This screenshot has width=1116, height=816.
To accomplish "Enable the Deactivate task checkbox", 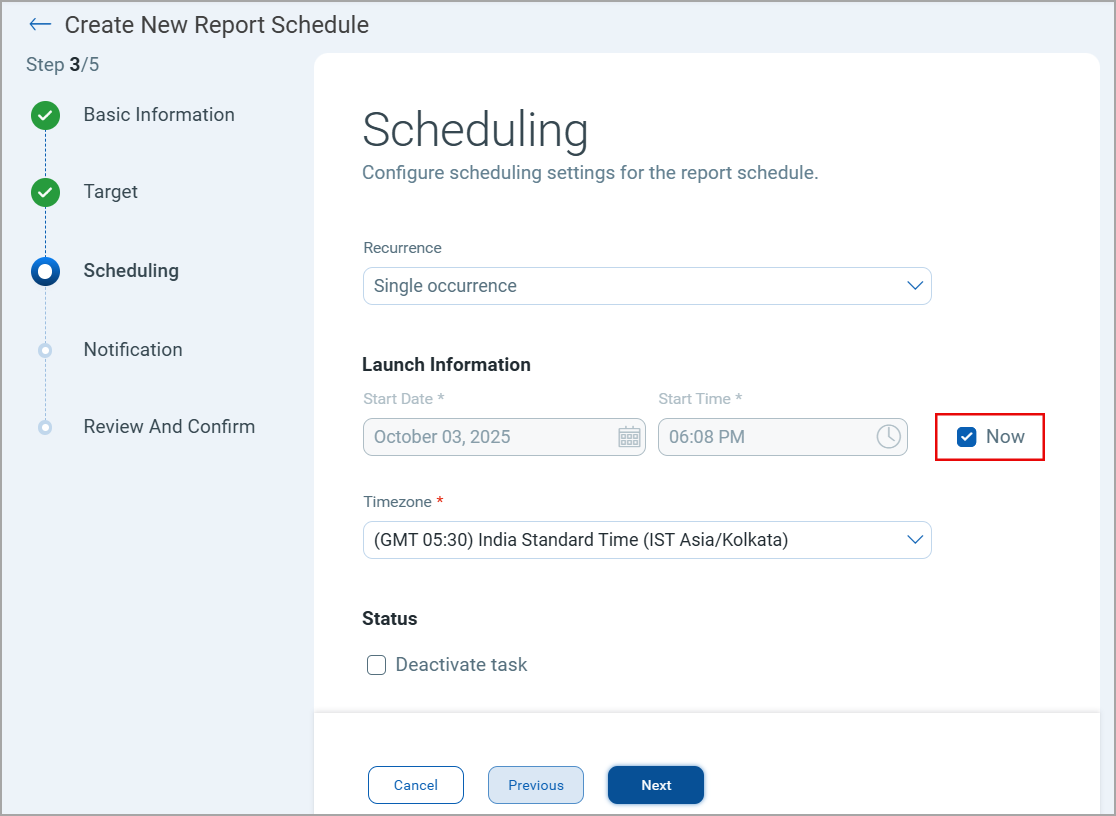I will point(376,664).
